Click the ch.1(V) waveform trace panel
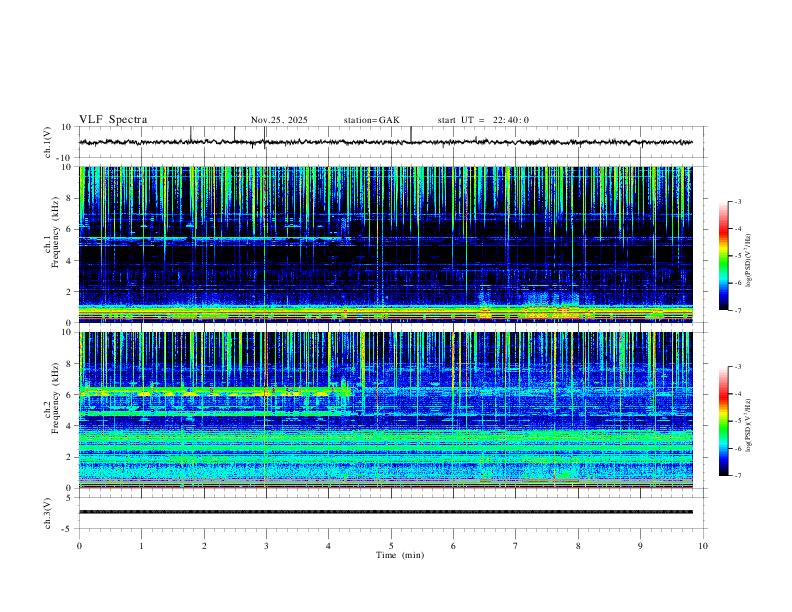This screenshot has height=612, width=792. 390,142
